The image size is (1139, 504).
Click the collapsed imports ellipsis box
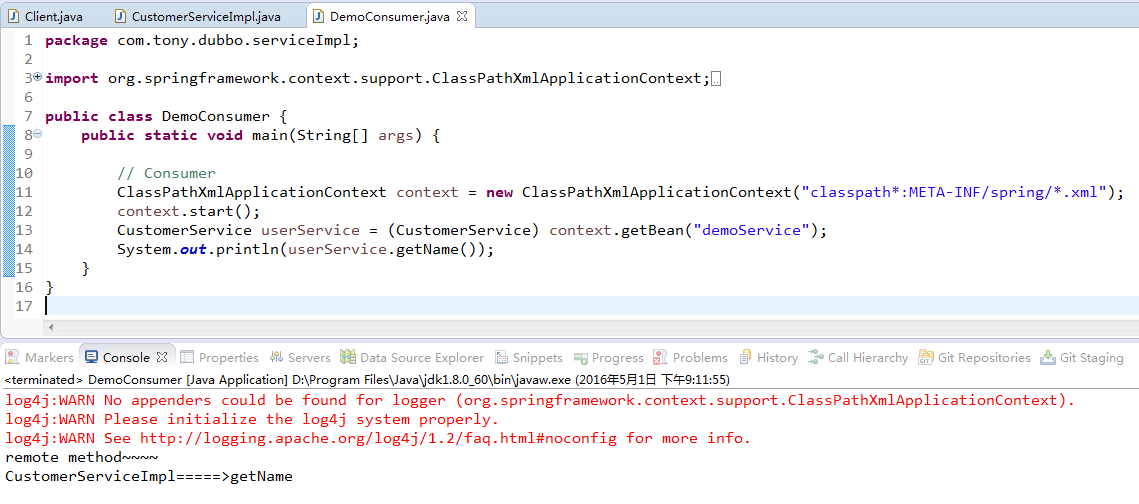[x=716, y=79]
